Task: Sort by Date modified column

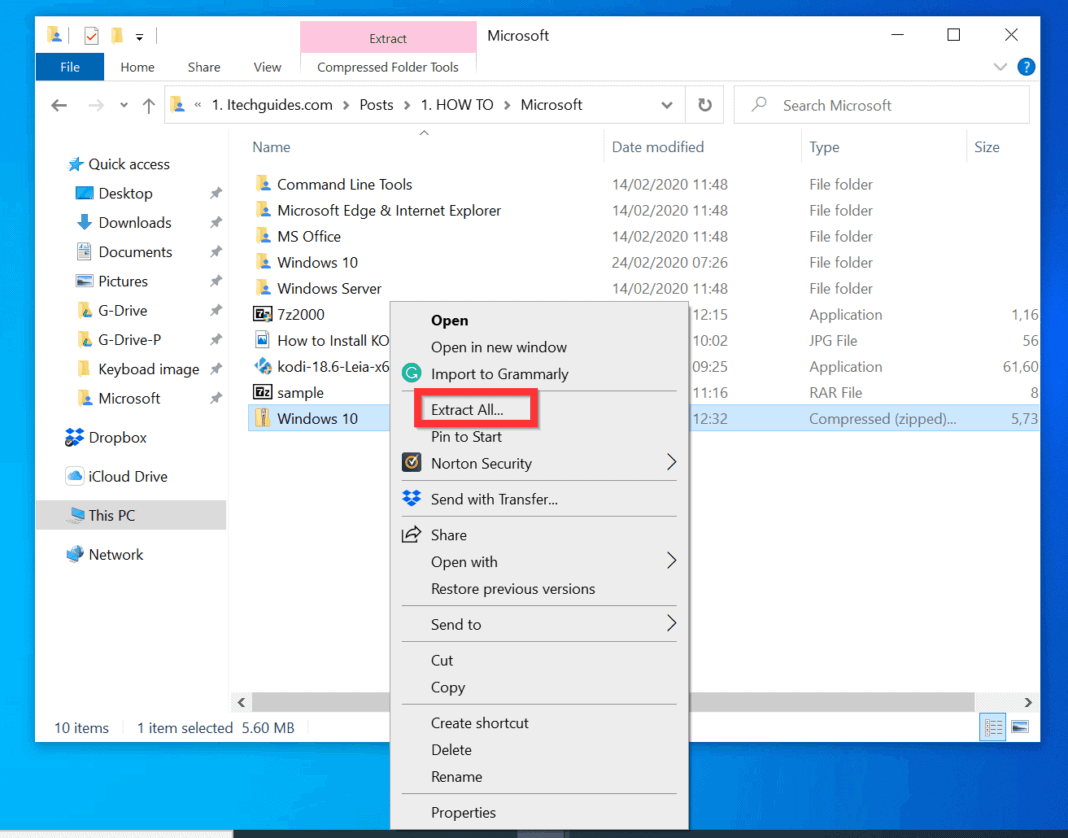Action: pos(657,147)
